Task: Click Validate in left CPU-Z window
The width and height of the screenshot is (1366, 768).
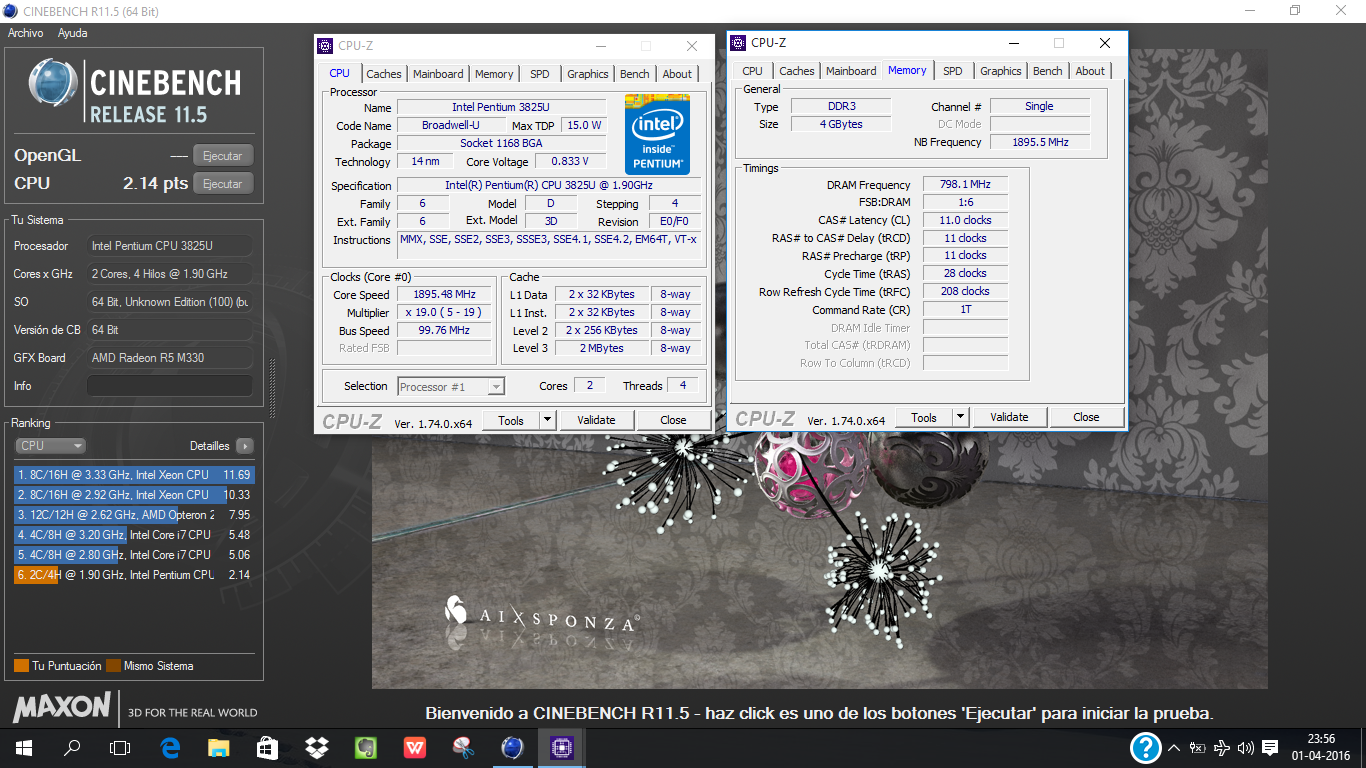Action: pos(596,420)
